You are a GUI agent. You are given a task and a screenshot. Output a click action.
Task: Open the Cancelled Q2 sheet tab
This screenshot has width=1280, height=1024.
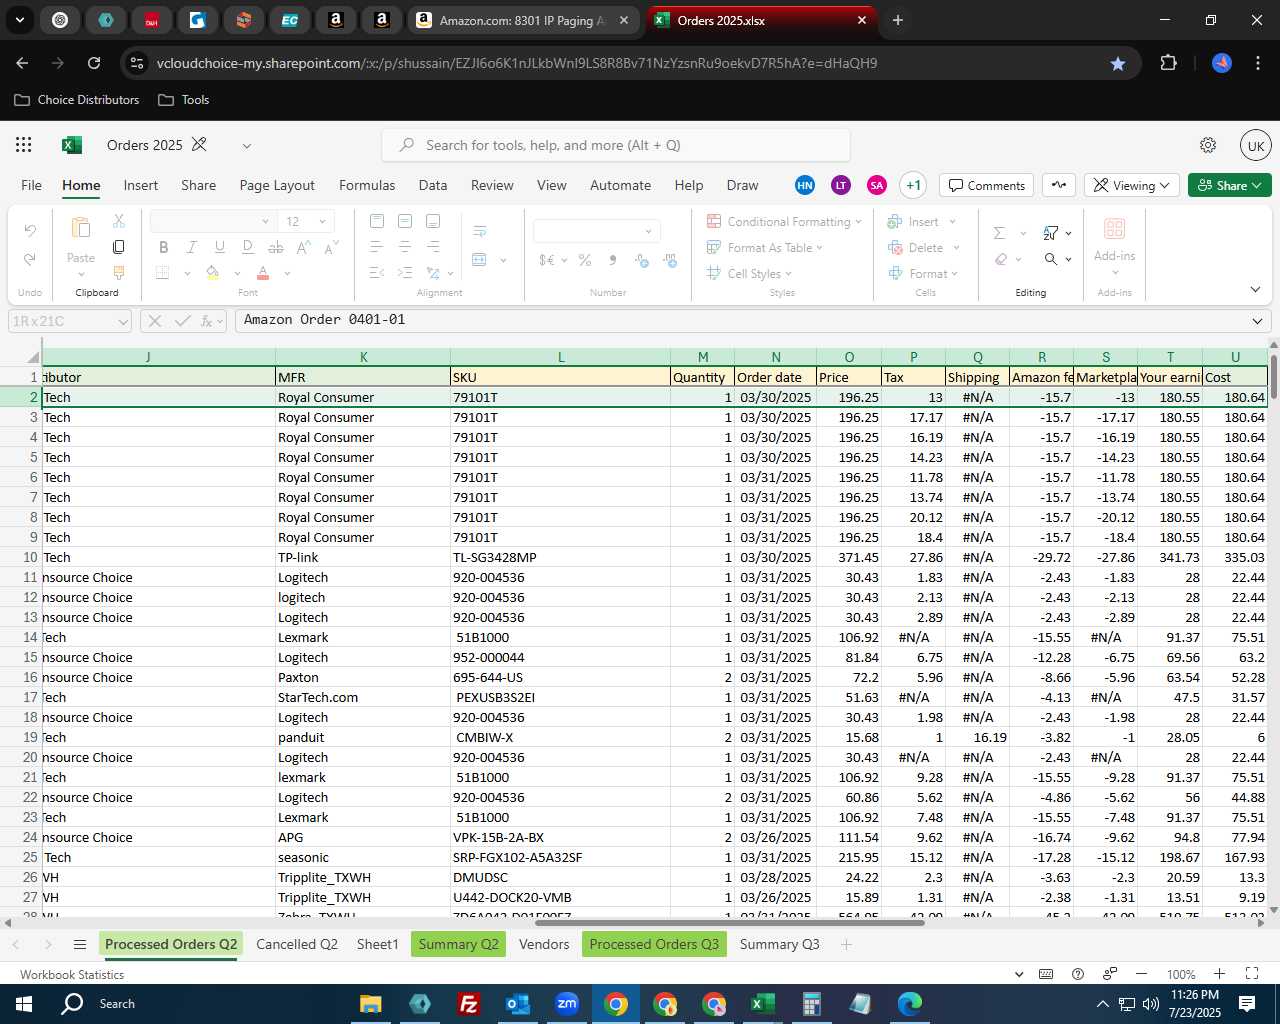(297, 944)
